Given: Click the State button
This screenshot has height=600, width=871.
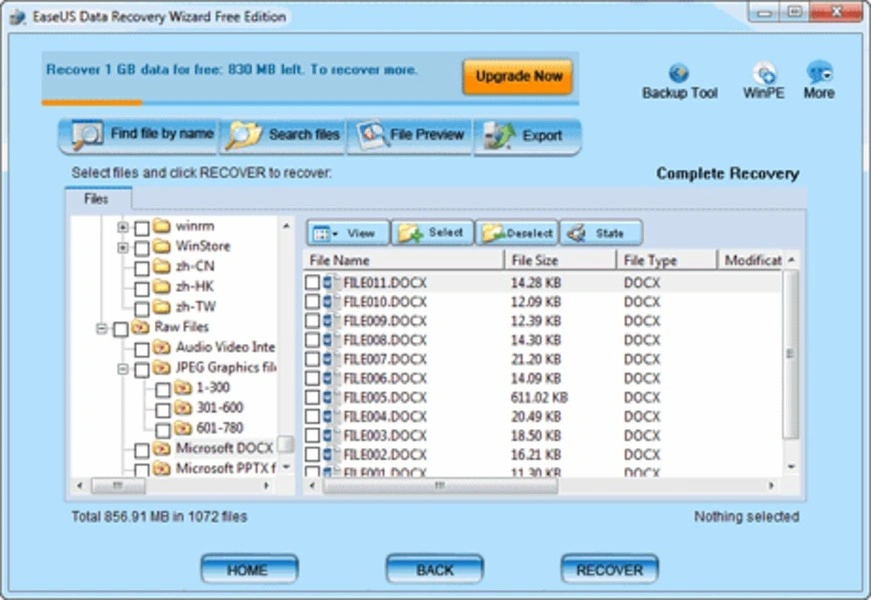Looking at the screenshot, I should click(601, 232).
